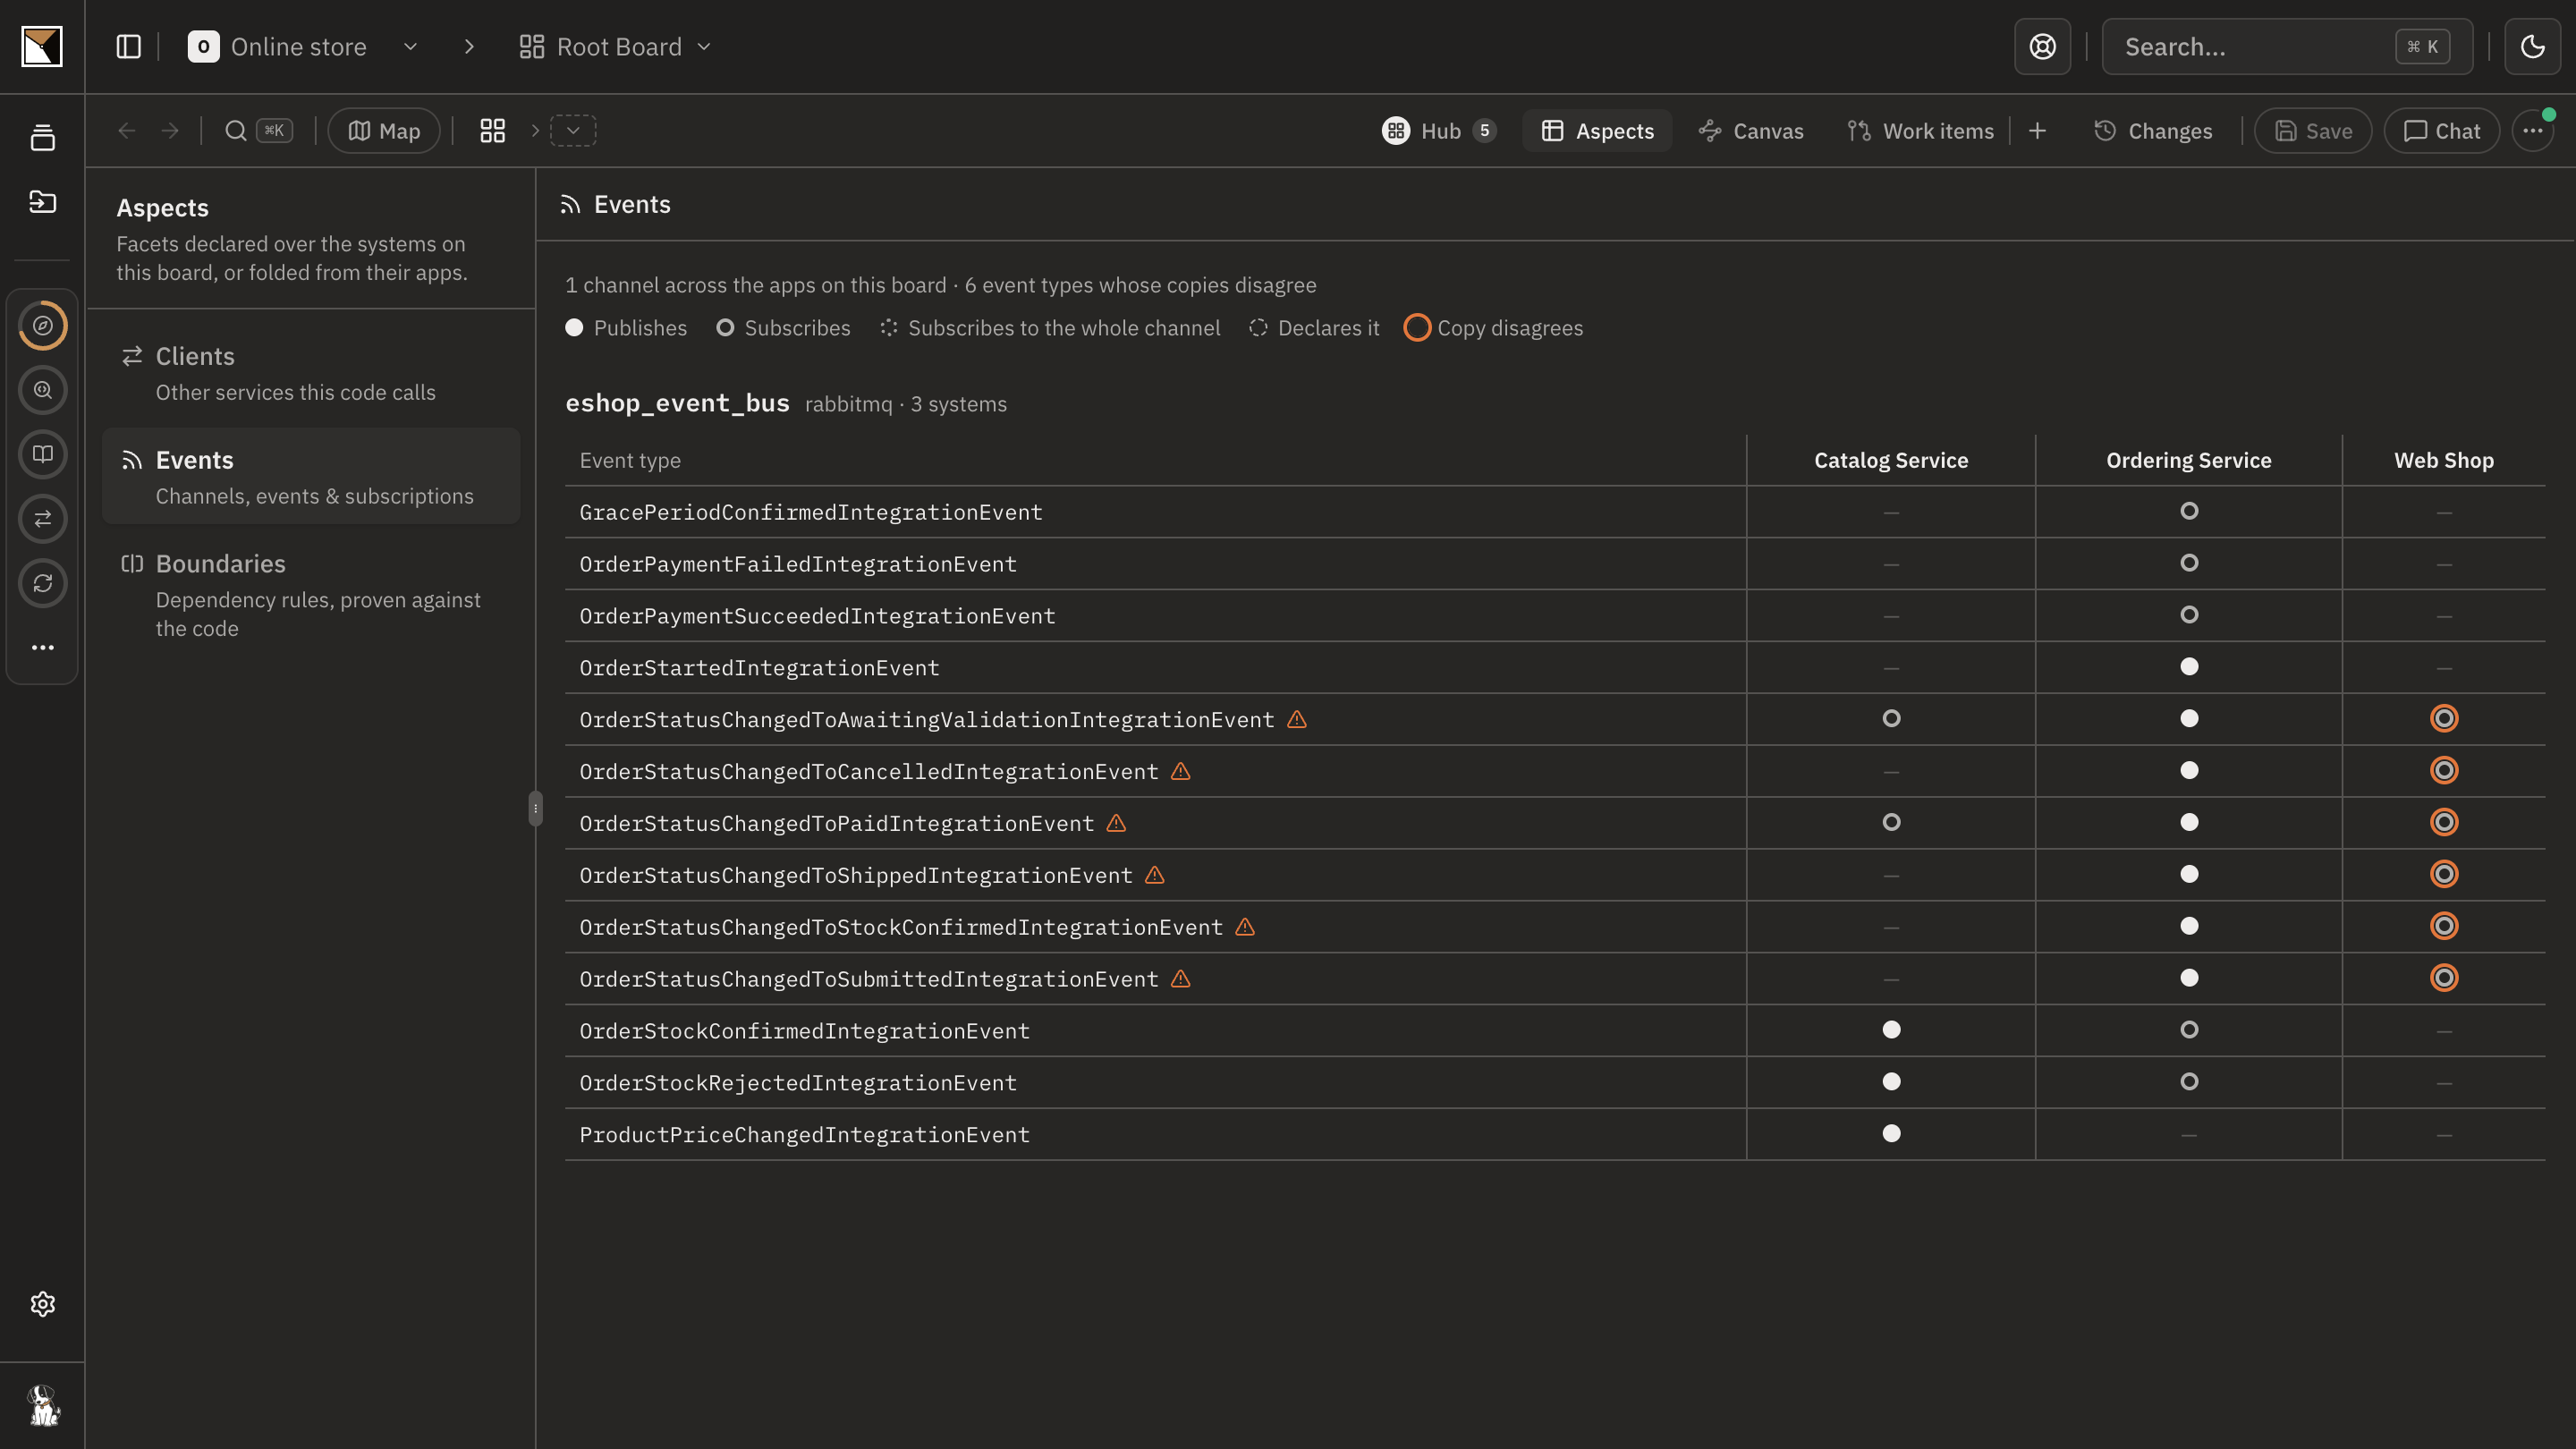Select the Boundaries aspect

(x=311, y=595)
